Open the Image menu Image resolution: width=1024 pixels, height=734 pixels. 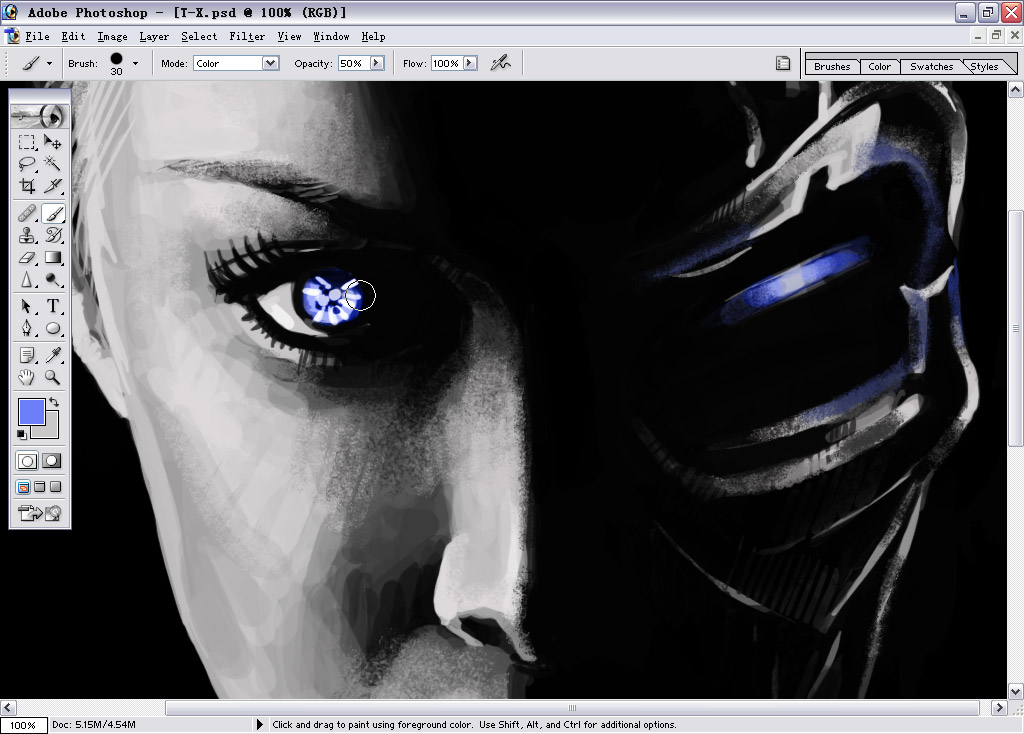pos(112,37)
